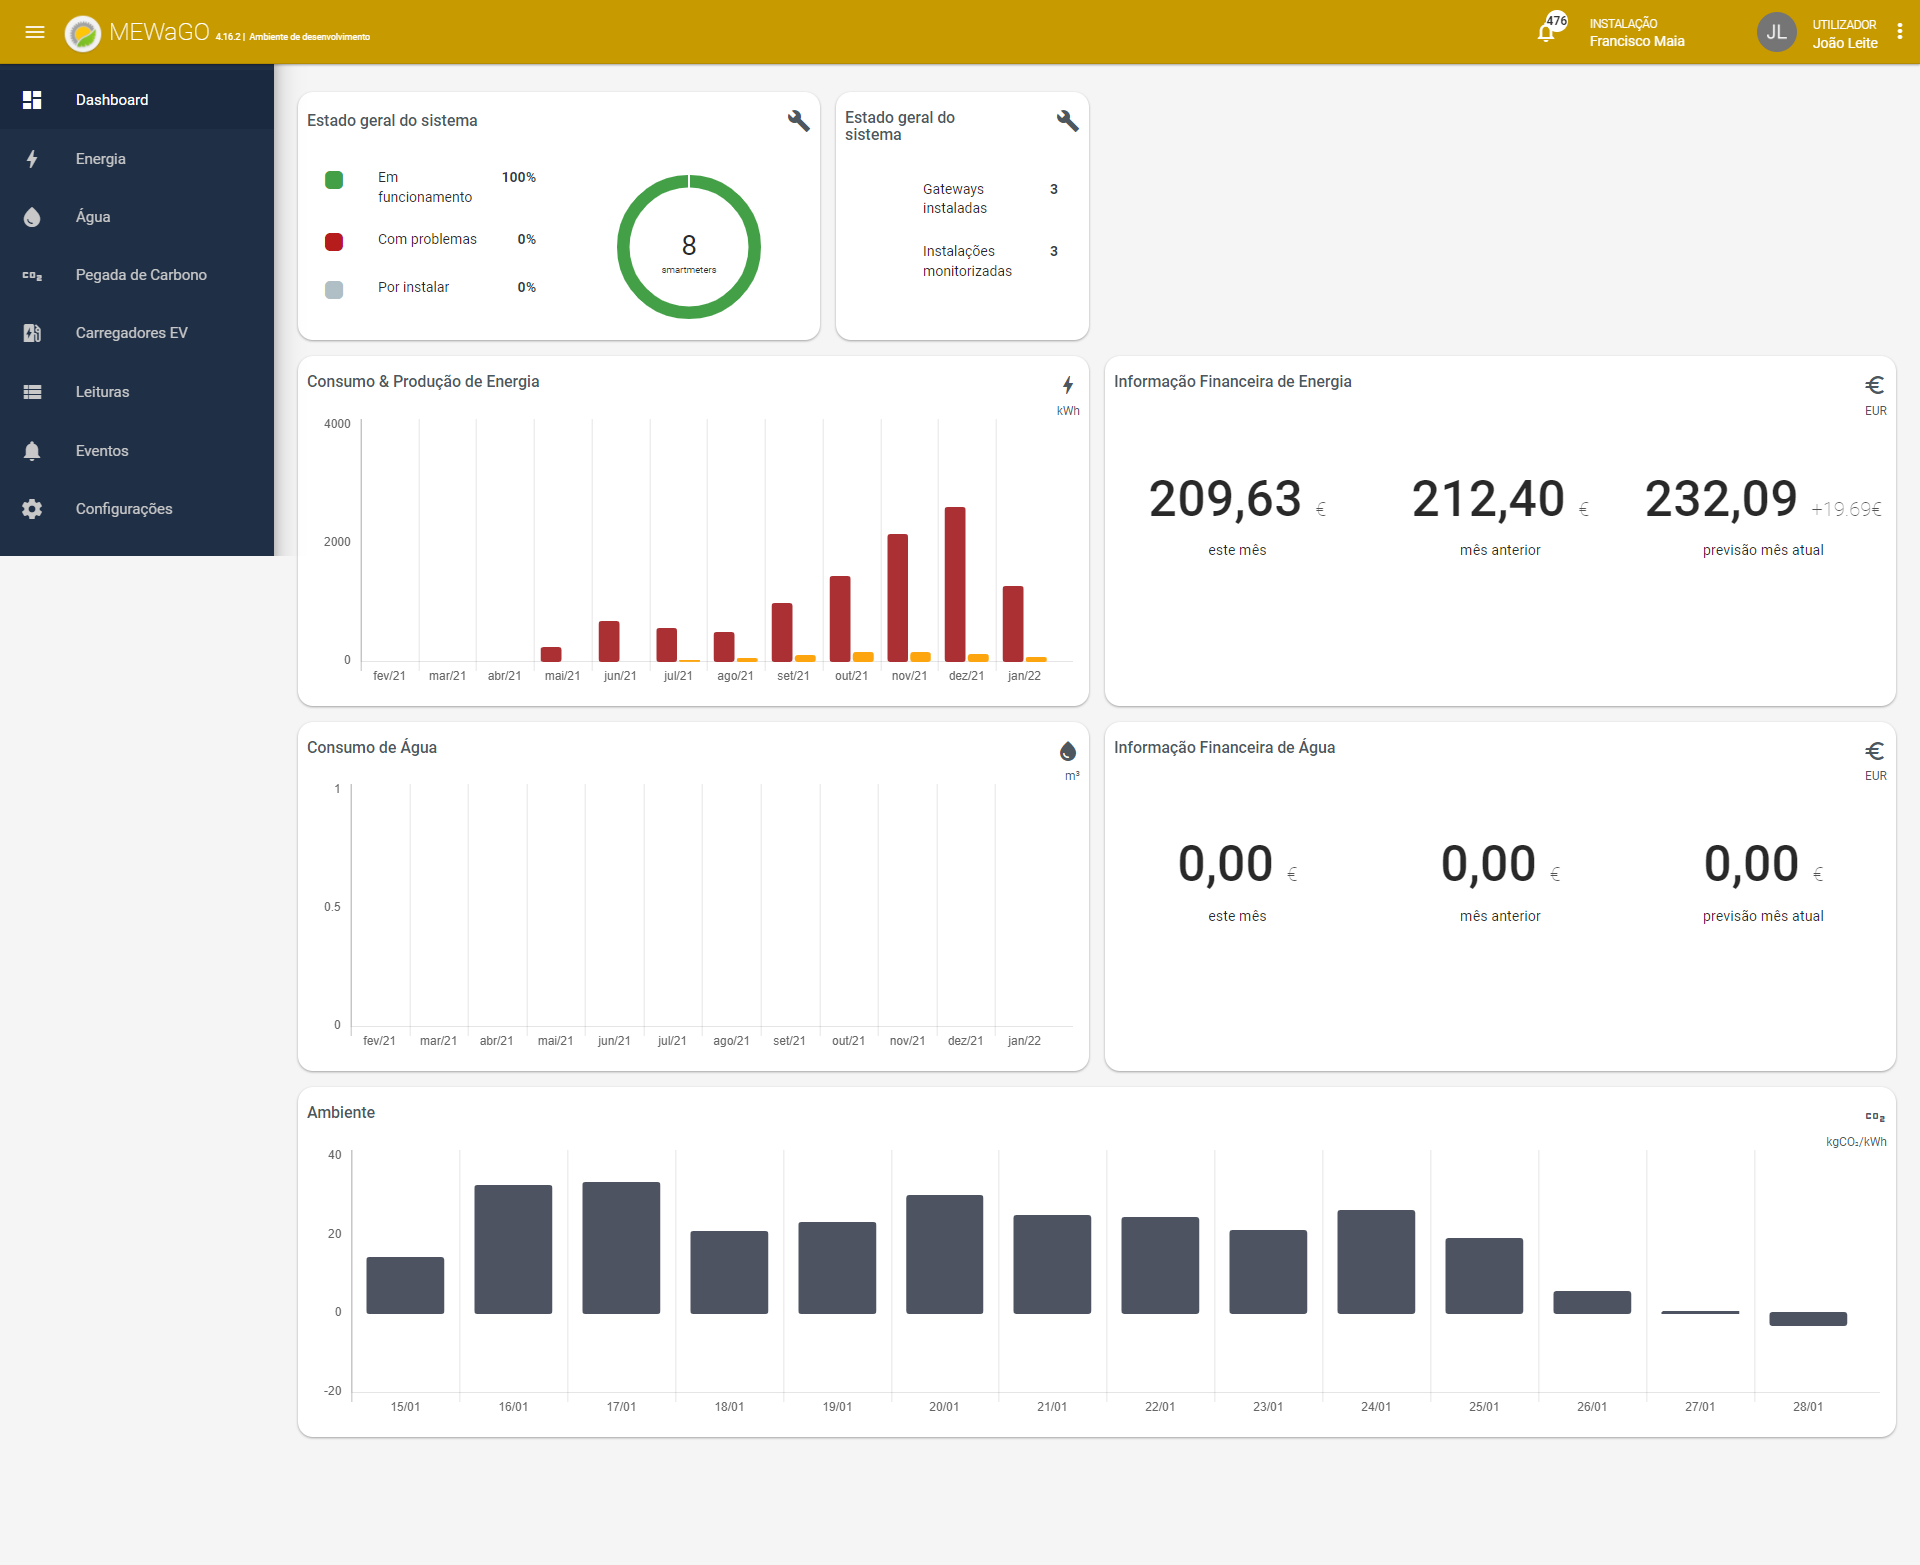Open Carregadores EV page
The height and width of the screenshot is (1565, 1920).
coord(137,333)
